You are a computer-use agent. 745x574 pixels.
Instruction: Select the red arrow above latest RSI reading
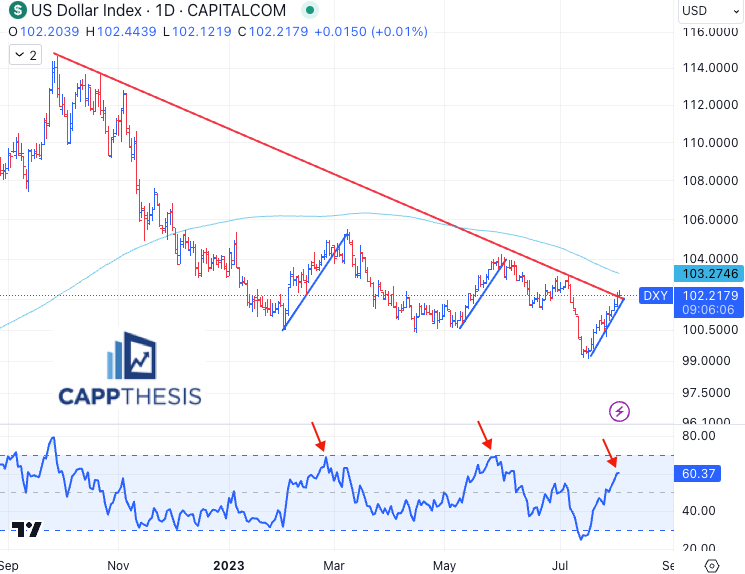[609, 452]
